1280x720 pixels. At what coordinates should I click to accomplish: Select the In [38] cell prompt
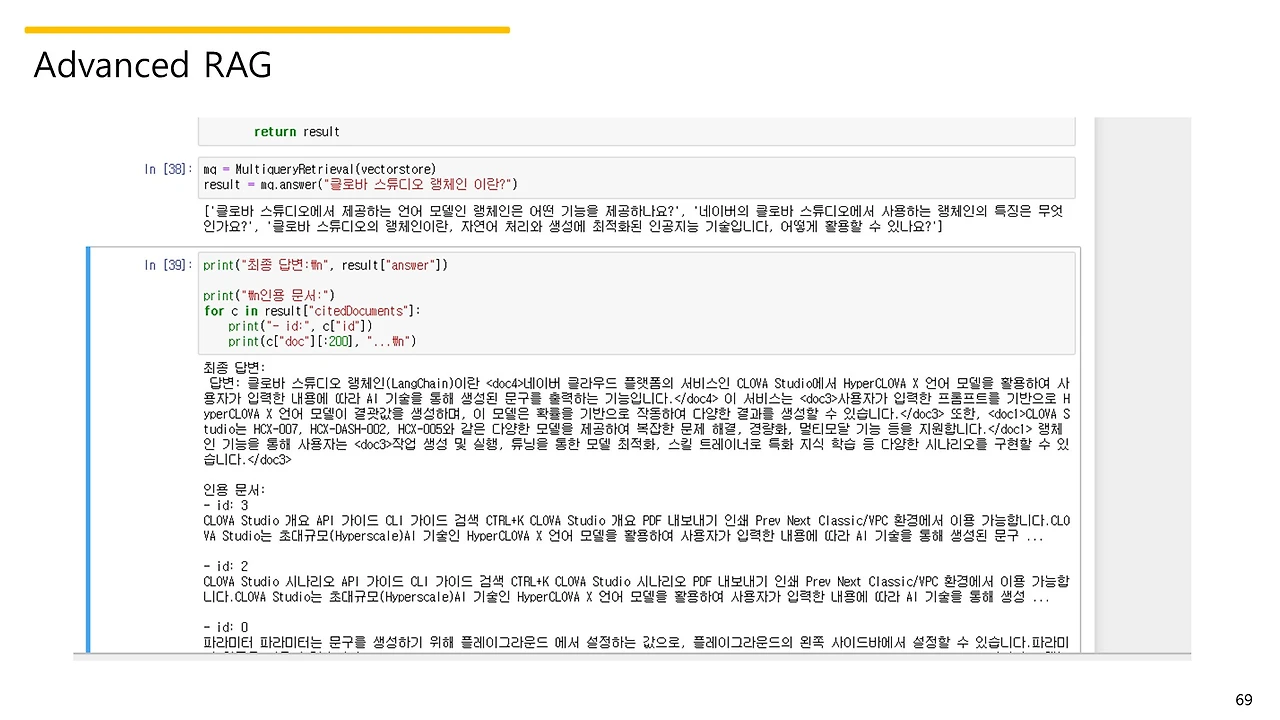point(167,169)
